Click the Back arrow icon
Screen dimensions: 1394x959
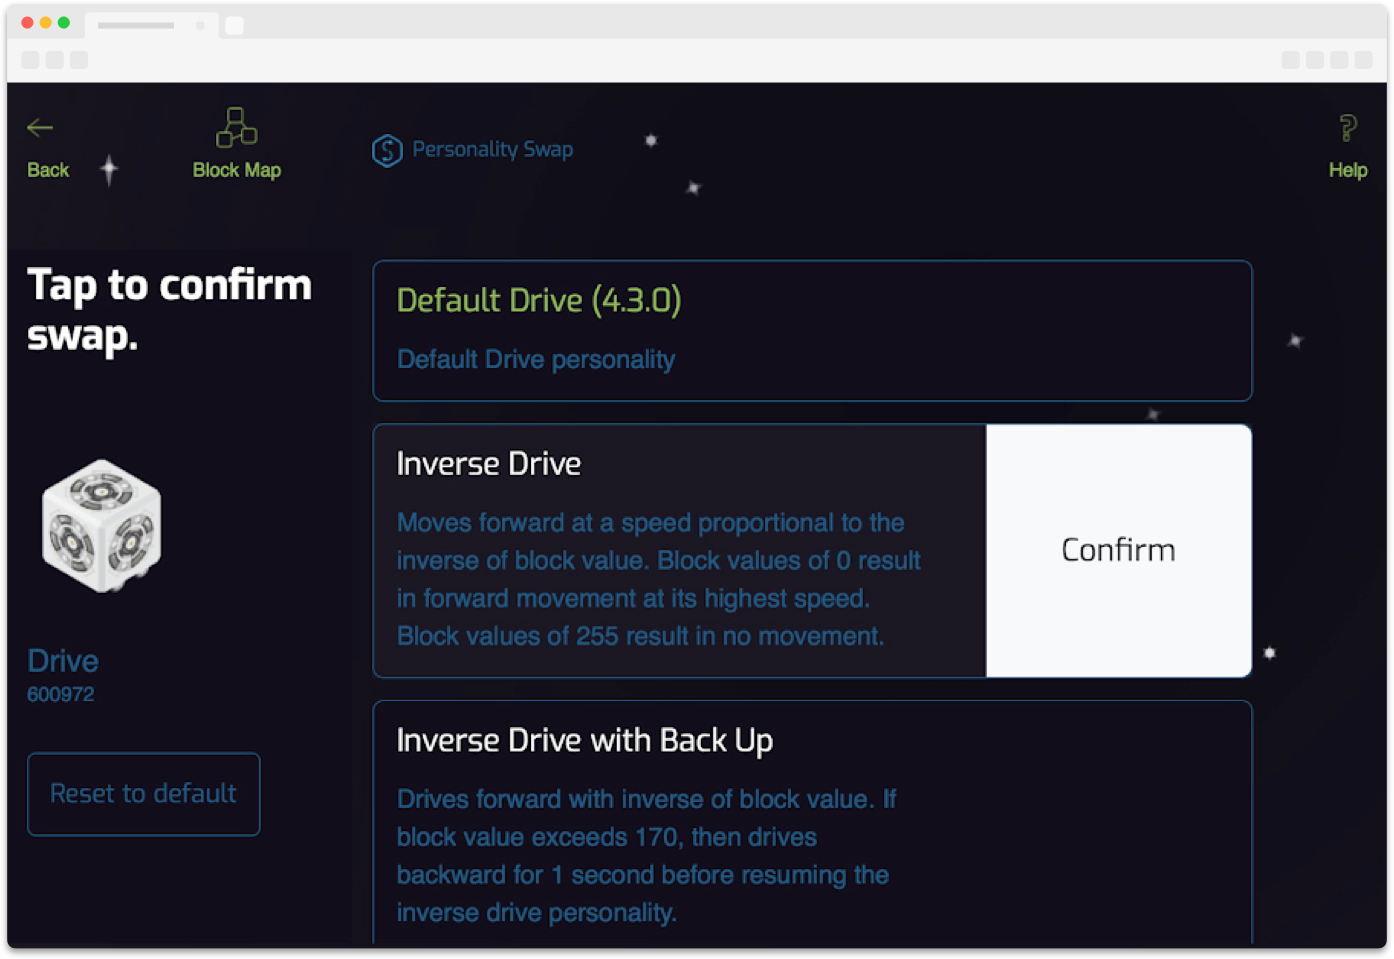(40, 128)
